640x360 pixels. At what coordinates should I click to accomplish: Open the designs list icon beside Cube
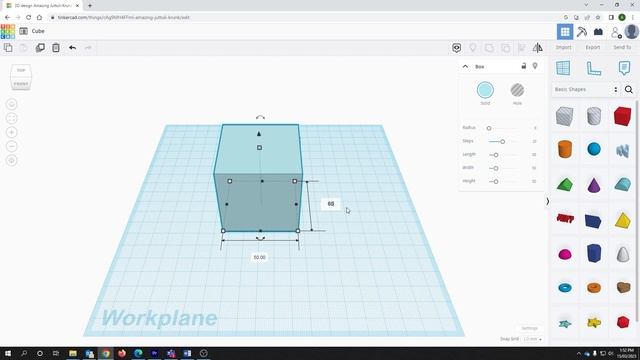[x=24, y=31]
